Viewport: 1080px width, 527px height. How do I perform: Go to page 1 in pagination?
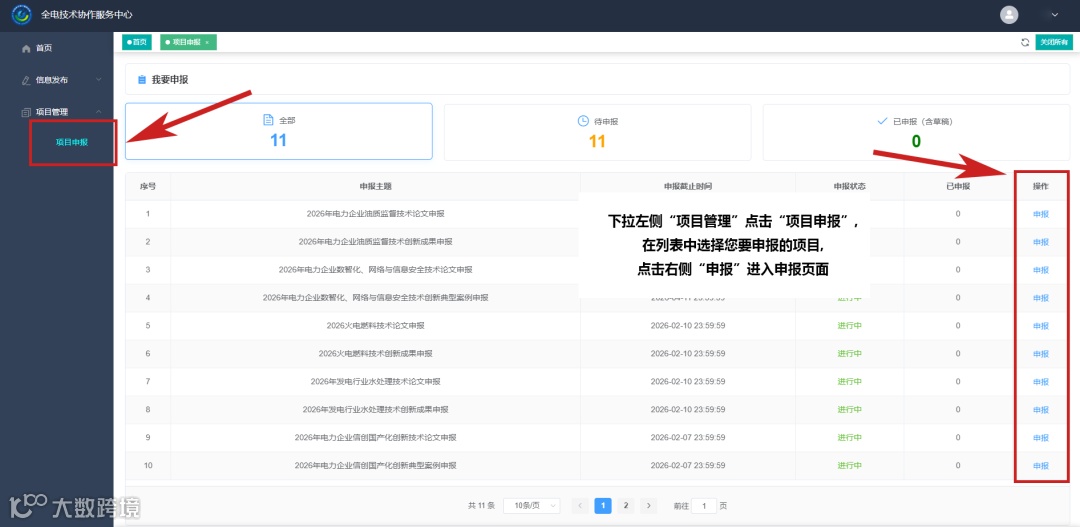(603, 506)
